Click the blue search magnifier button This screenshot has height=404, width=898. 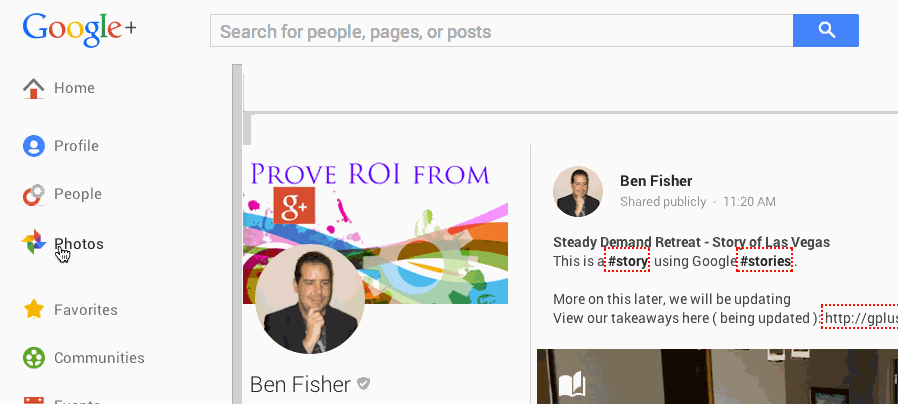[x=826, y=31]
